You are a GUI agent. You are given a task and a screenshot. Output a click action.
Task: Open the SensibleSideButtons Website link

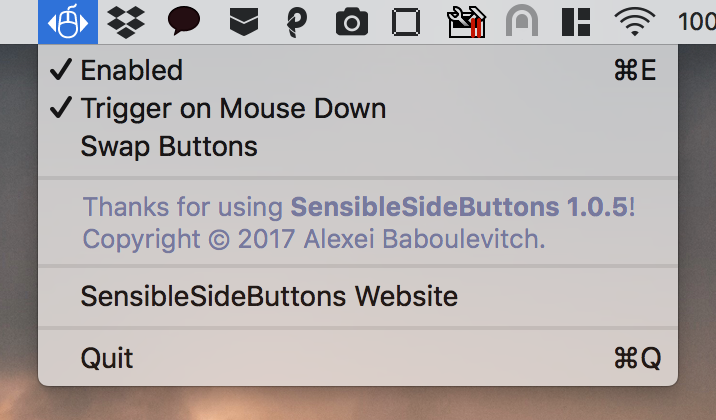coord(358,296)
